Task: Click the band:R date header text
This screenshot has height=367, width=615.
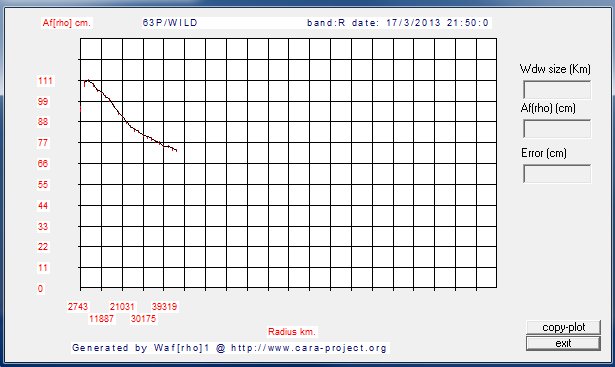Action: pos(398,23)
